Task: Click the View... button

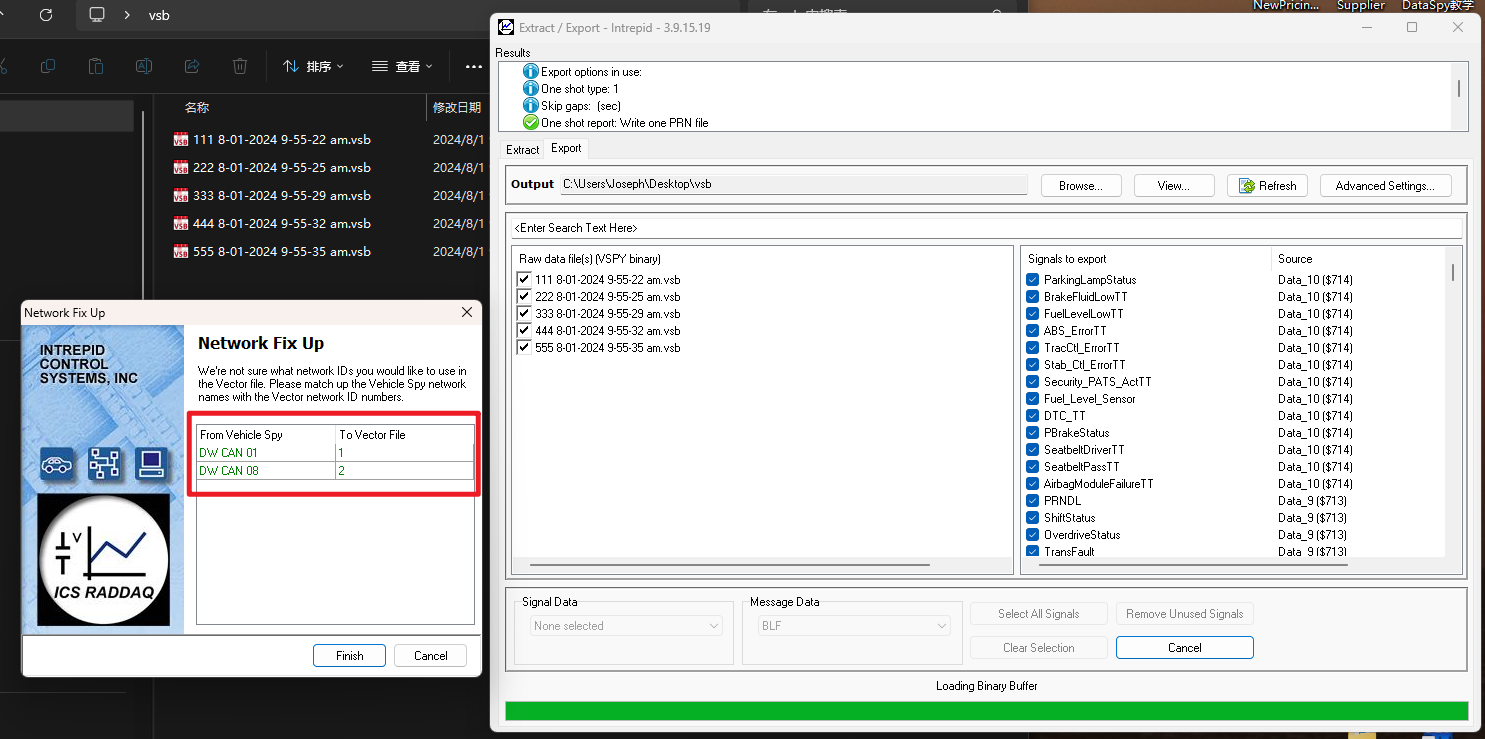Action: pos(1174,186)
